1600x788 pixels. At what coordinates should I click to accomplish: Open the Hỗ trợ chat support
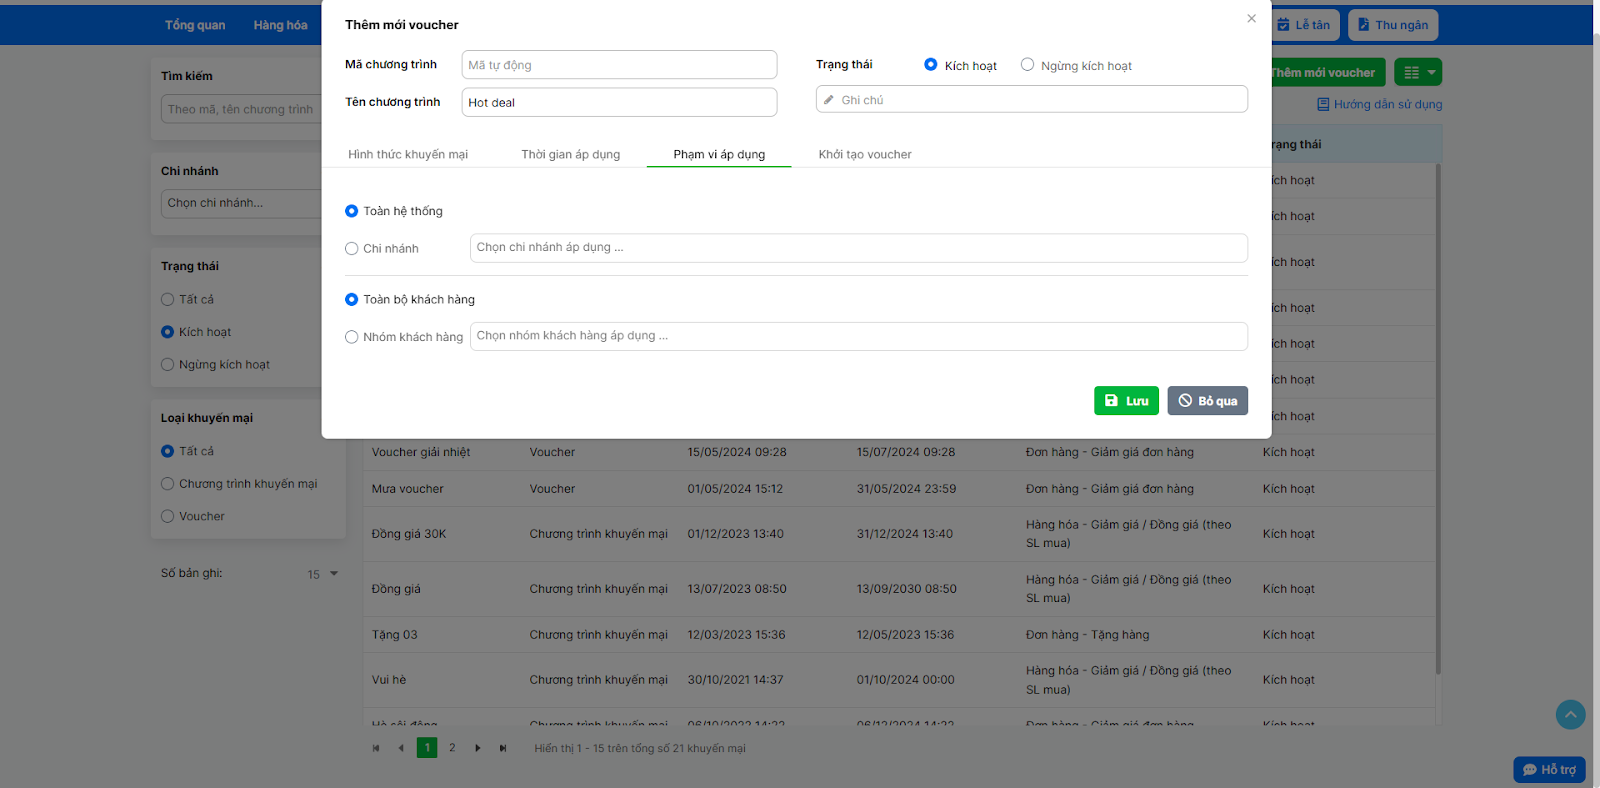coord(1549,769)
